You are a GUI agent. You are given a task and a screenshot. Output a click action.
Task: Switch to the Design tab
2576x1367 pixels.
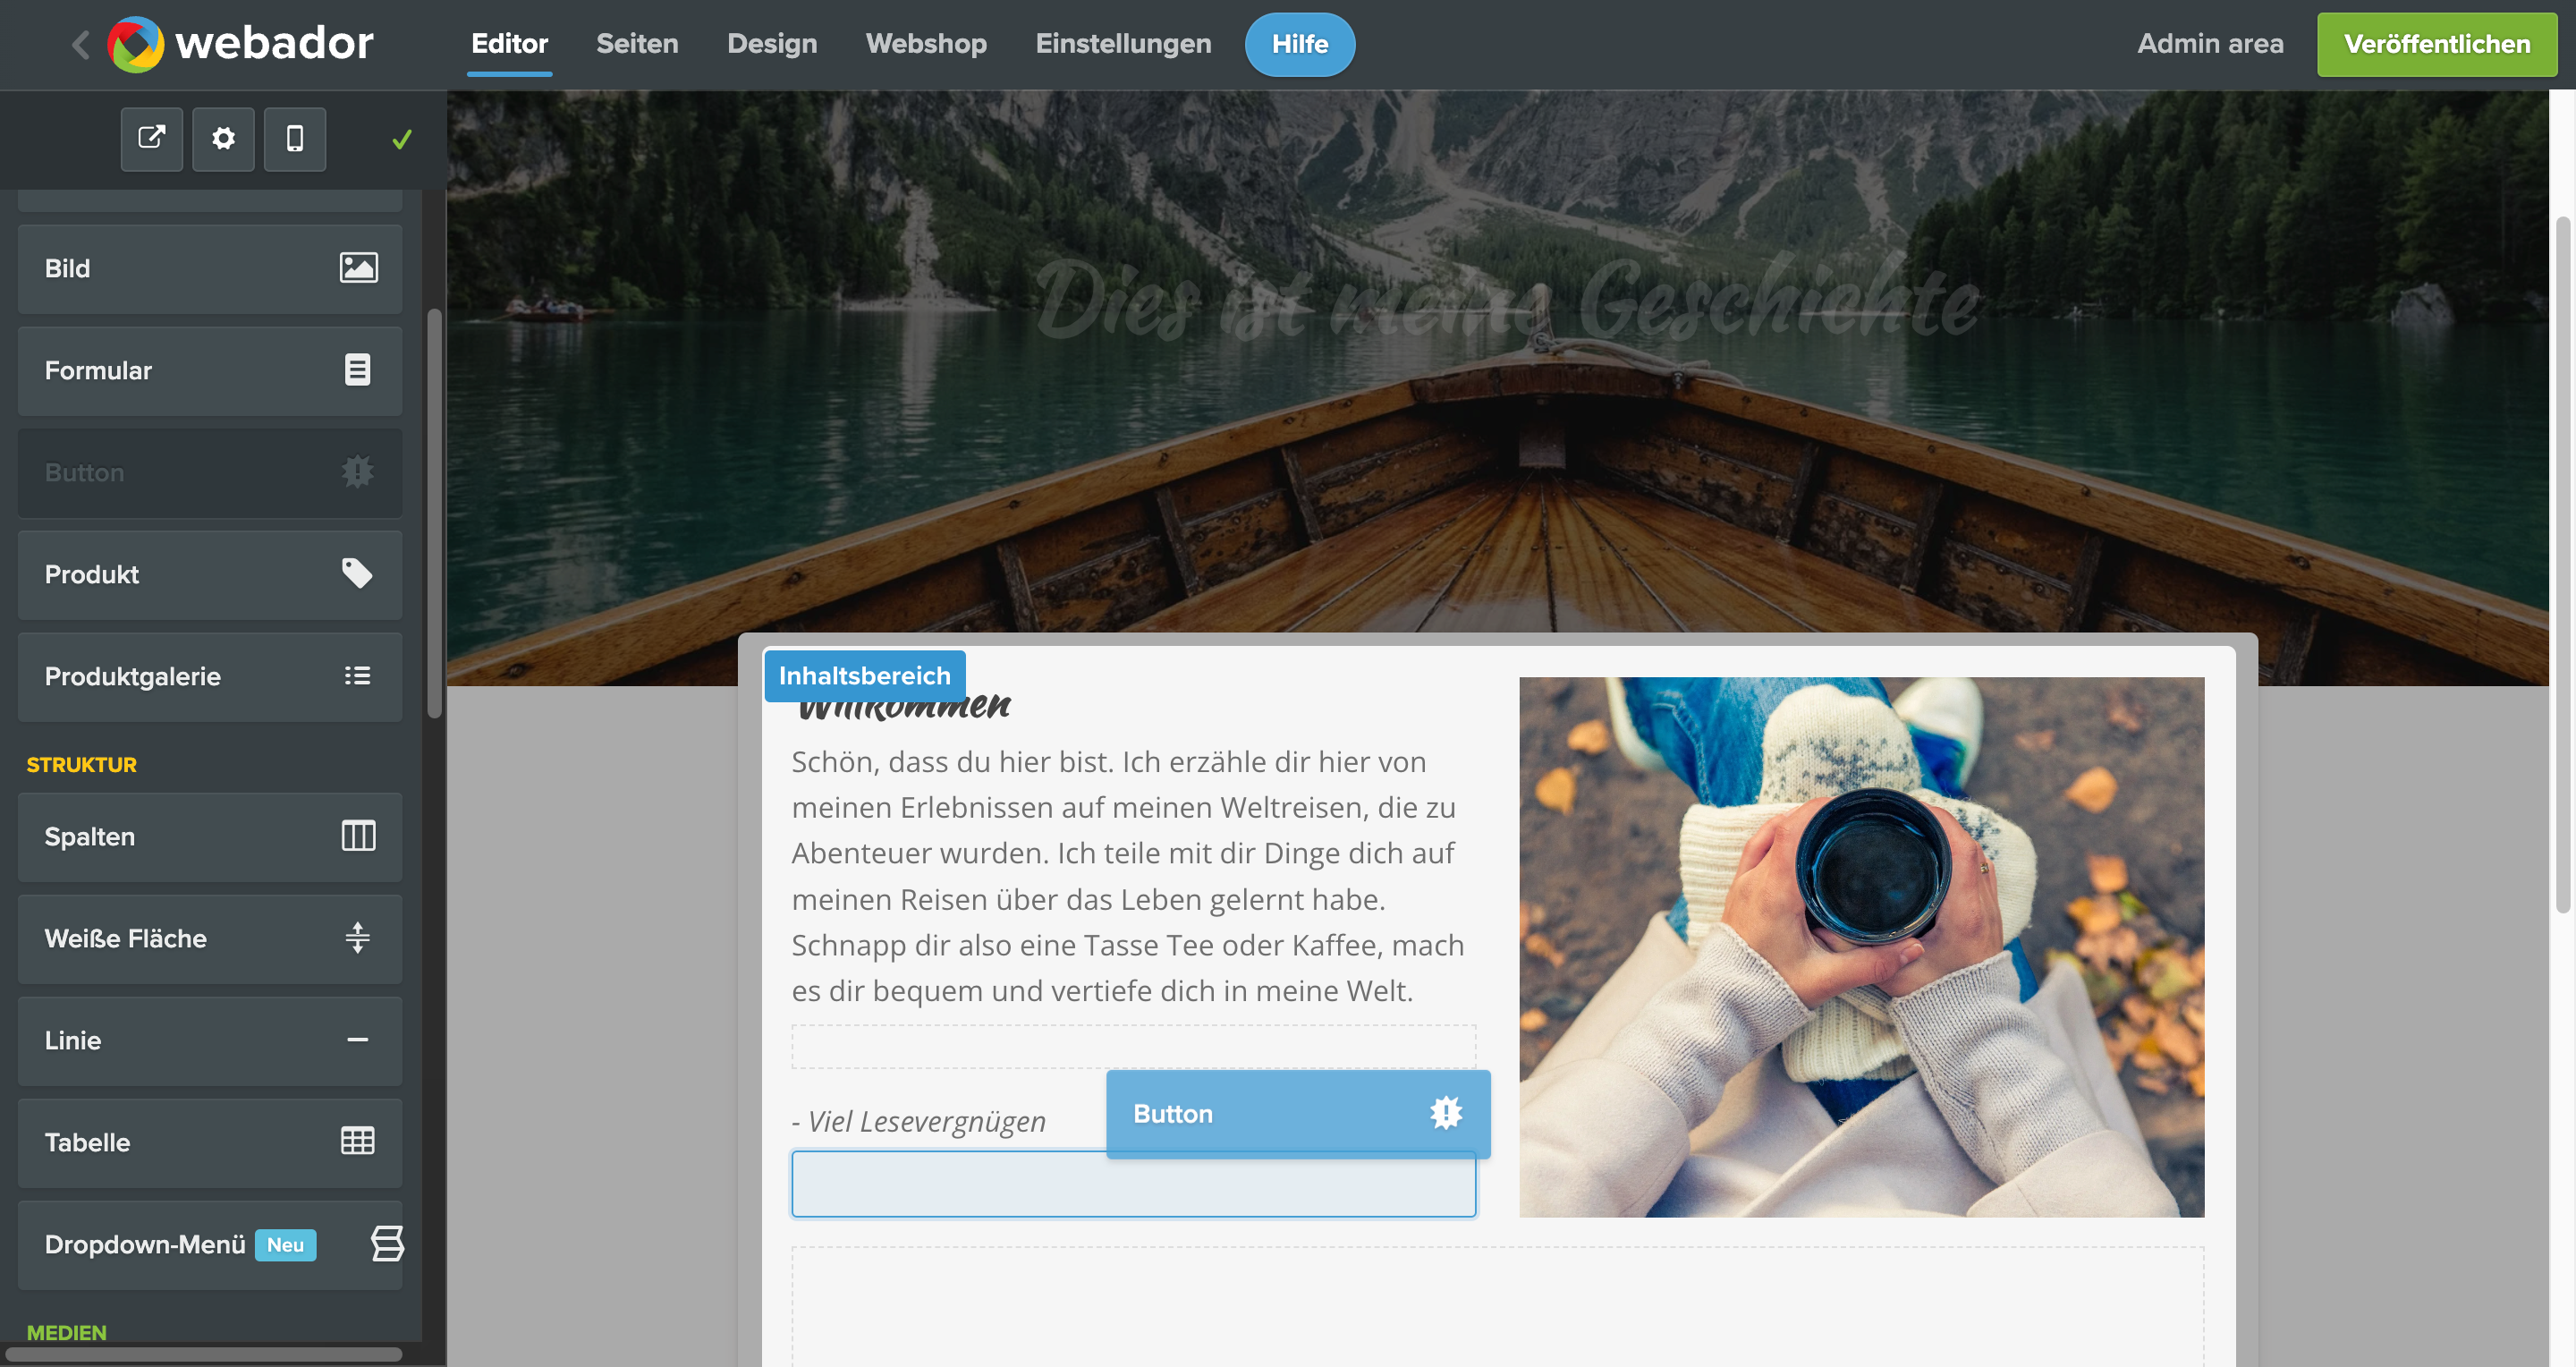(772, 44)
